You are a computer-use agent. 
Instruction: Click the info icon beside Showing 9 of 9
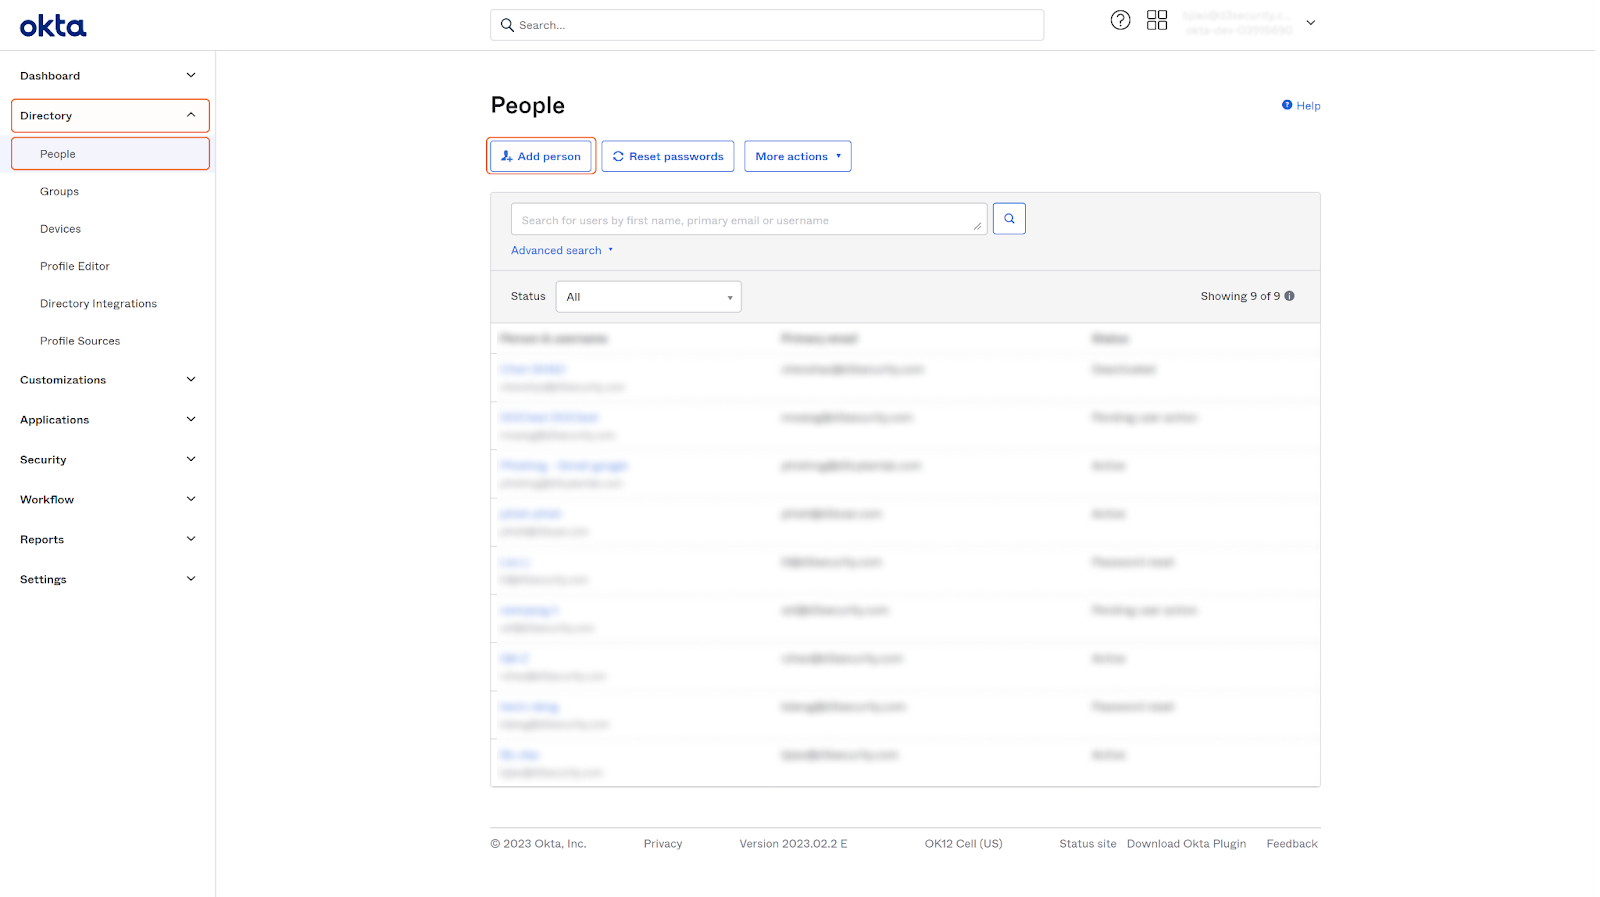coord(1290,296)
